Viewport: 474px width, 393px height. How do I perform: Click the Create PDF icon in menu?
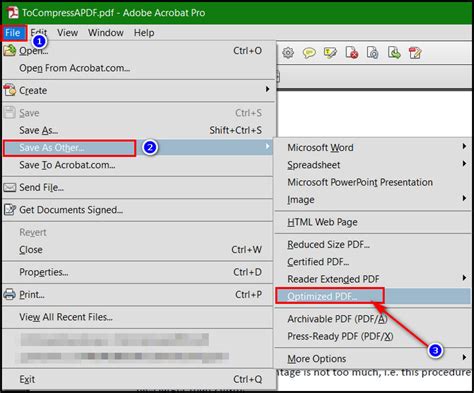click(x=10, y=90)
